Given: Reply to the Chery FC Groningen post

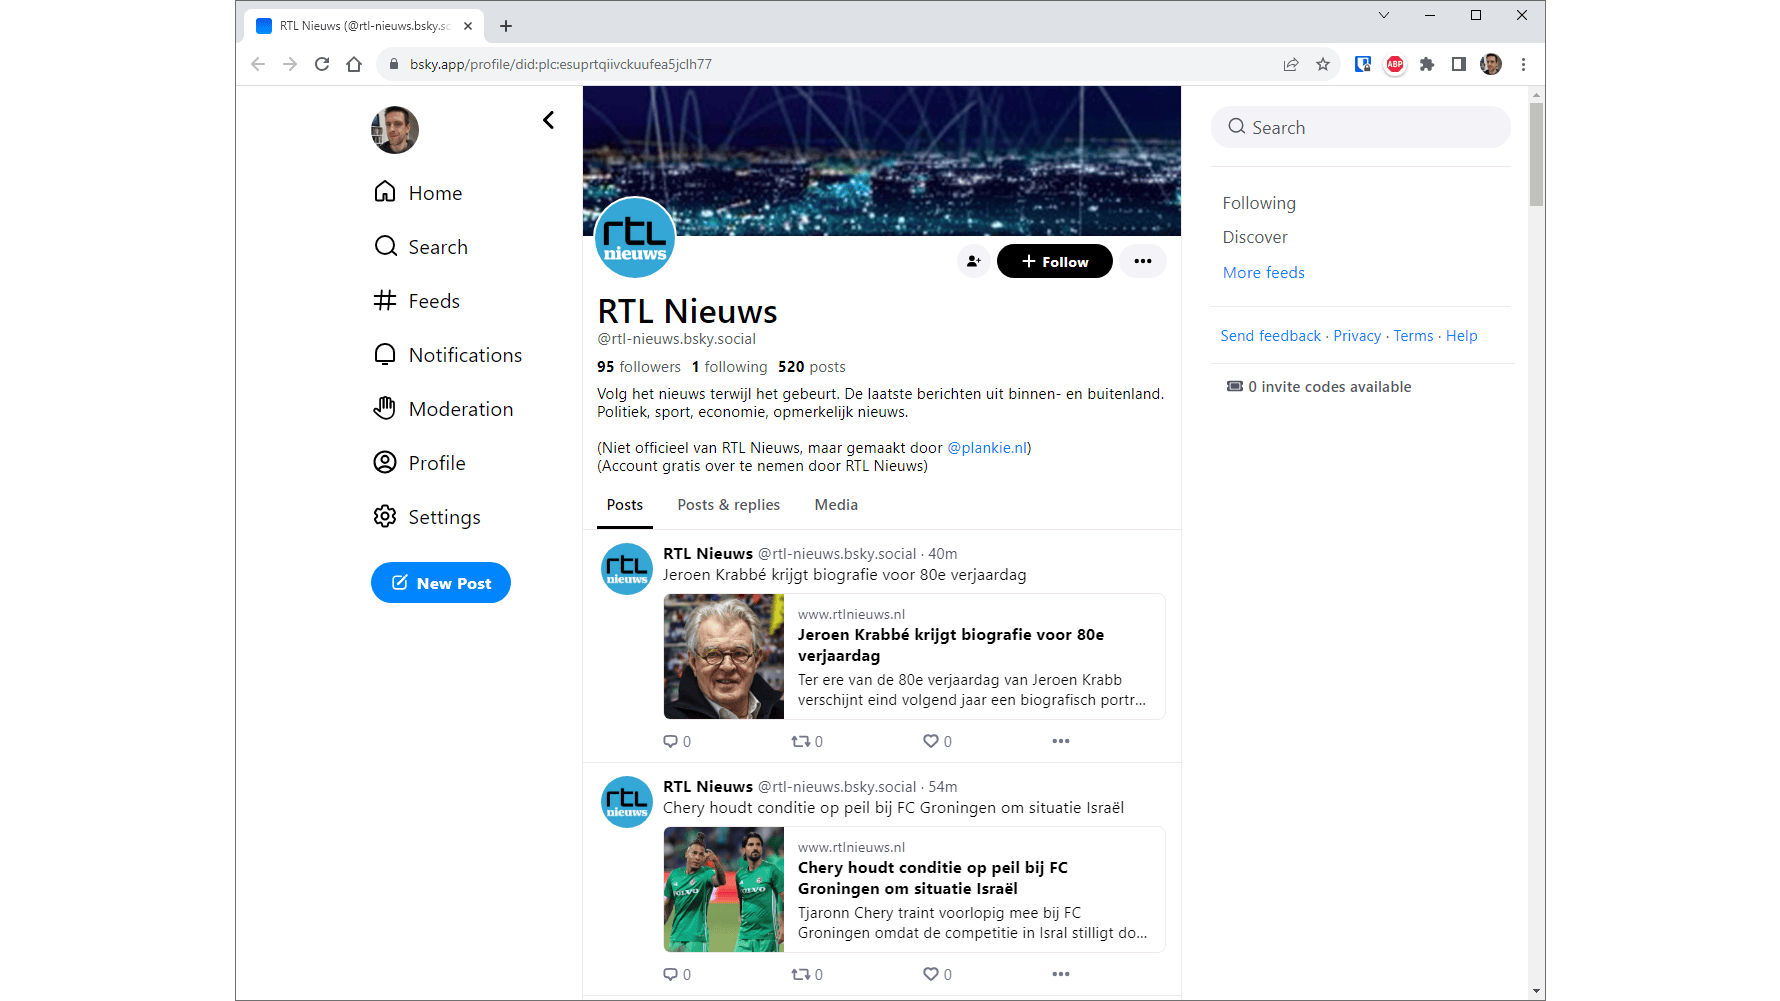Looking at the screenshot, I should [x=677, y=974].
